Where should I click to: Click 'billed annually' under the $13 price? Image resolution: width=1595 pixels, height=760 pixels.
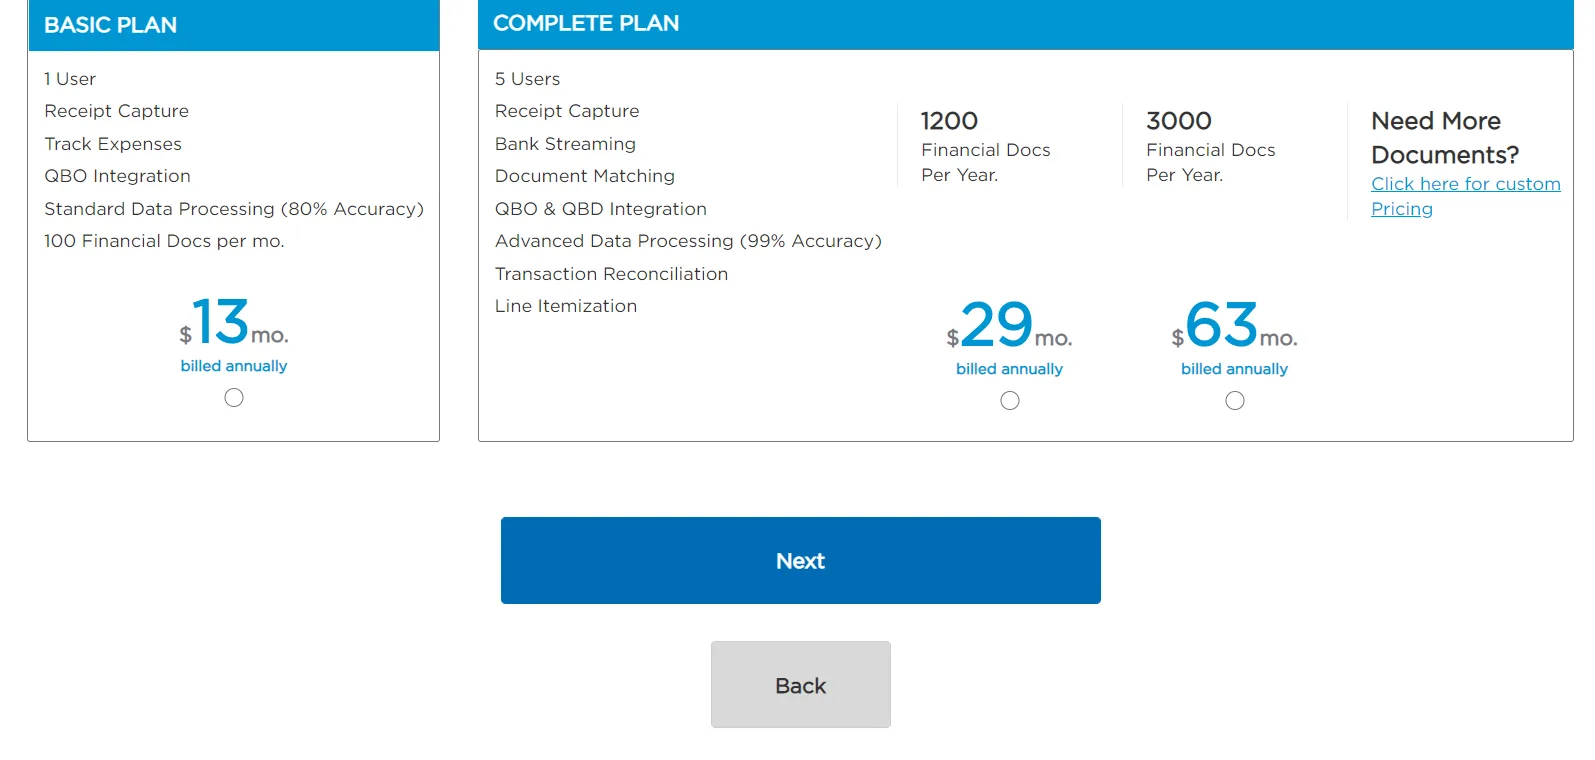(234, 366)
